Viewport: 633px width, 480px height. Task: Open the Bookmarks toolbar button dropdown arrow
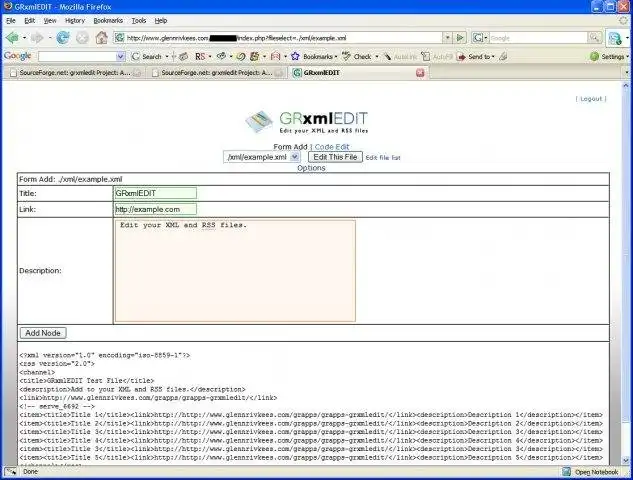pos(336,57)
